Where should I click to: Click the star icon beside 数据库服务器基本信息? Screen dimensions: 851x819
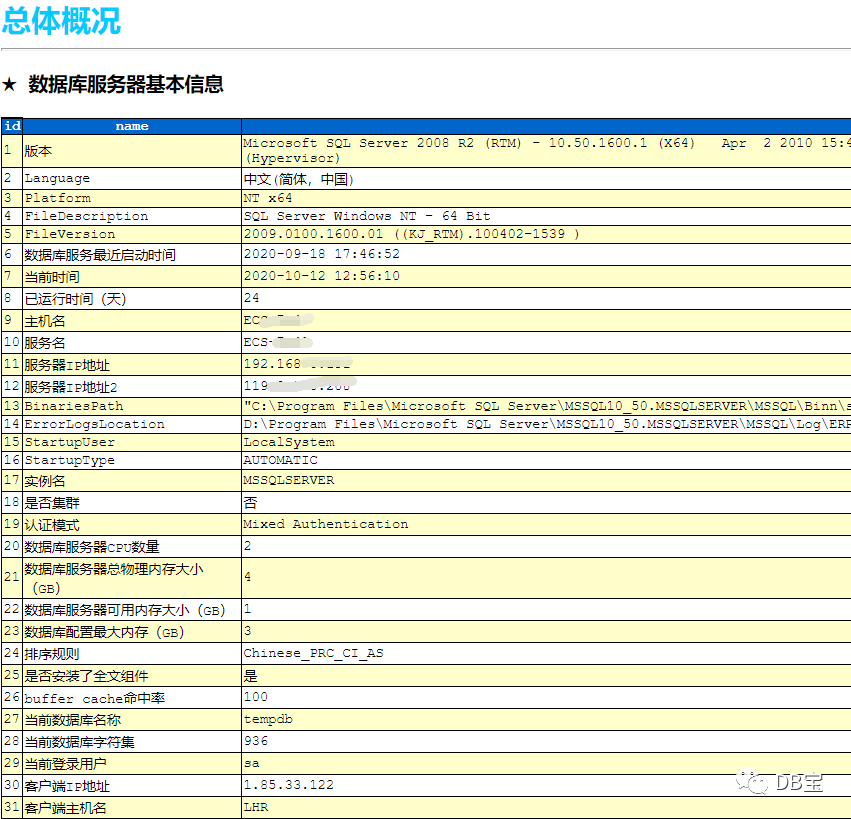11,86
